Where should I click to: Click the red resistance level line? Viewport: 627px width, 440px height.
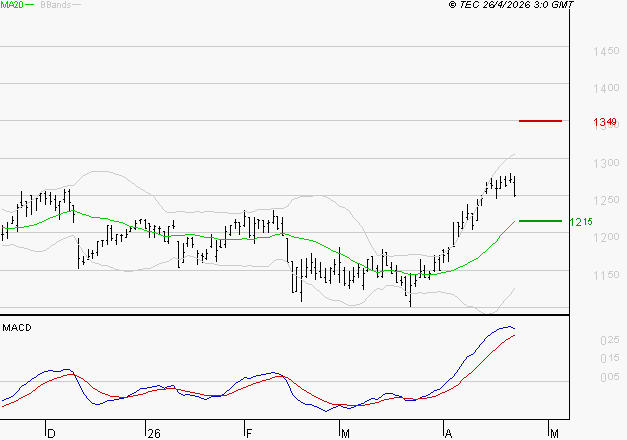[540, 121]
